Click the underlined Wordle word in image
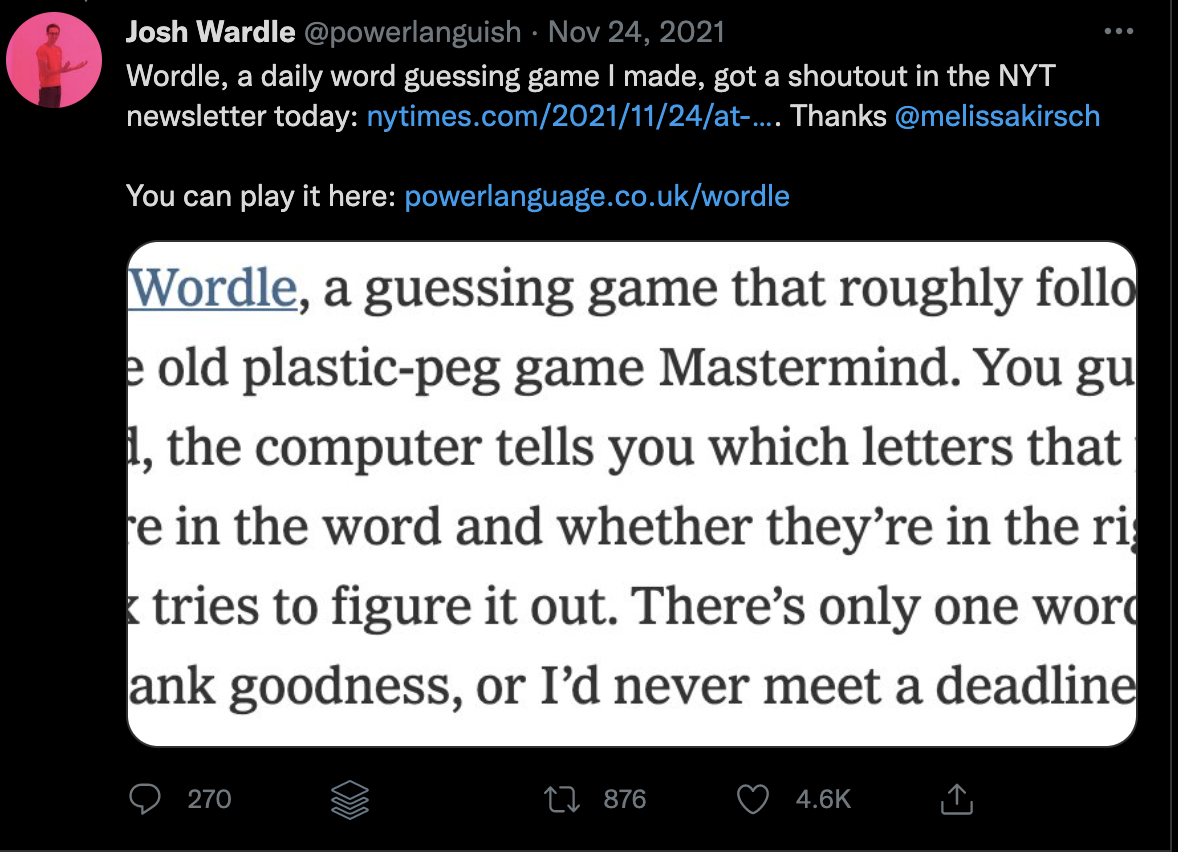 tap(213, 288)
